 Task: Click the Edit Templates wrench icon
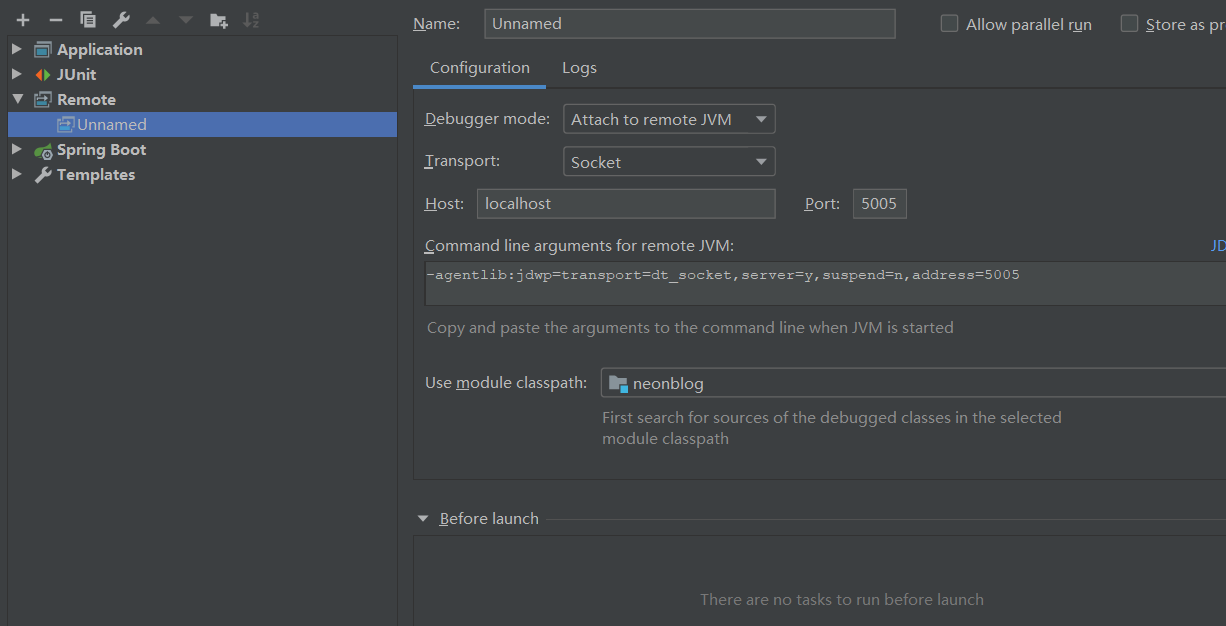pyautogui.click(x=121, y=20)
